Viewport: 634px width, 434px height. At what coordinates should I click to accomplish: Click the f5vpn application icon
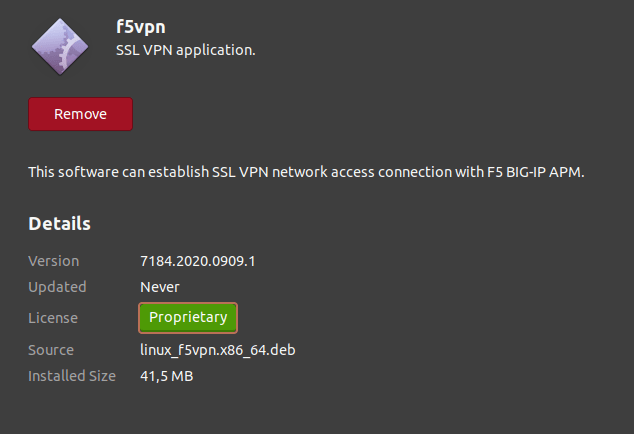(x=60, y=47)
